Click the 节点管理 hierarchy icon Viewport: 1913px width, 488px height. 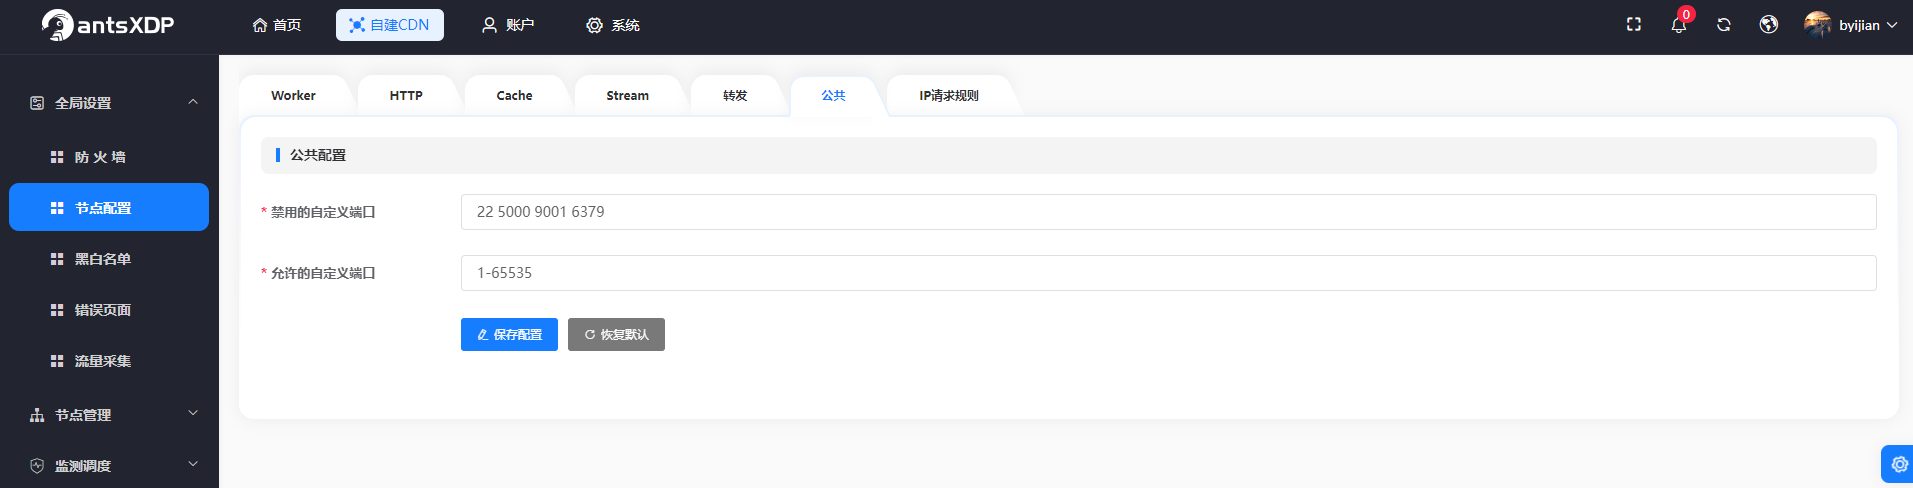[x=37, y=415]
